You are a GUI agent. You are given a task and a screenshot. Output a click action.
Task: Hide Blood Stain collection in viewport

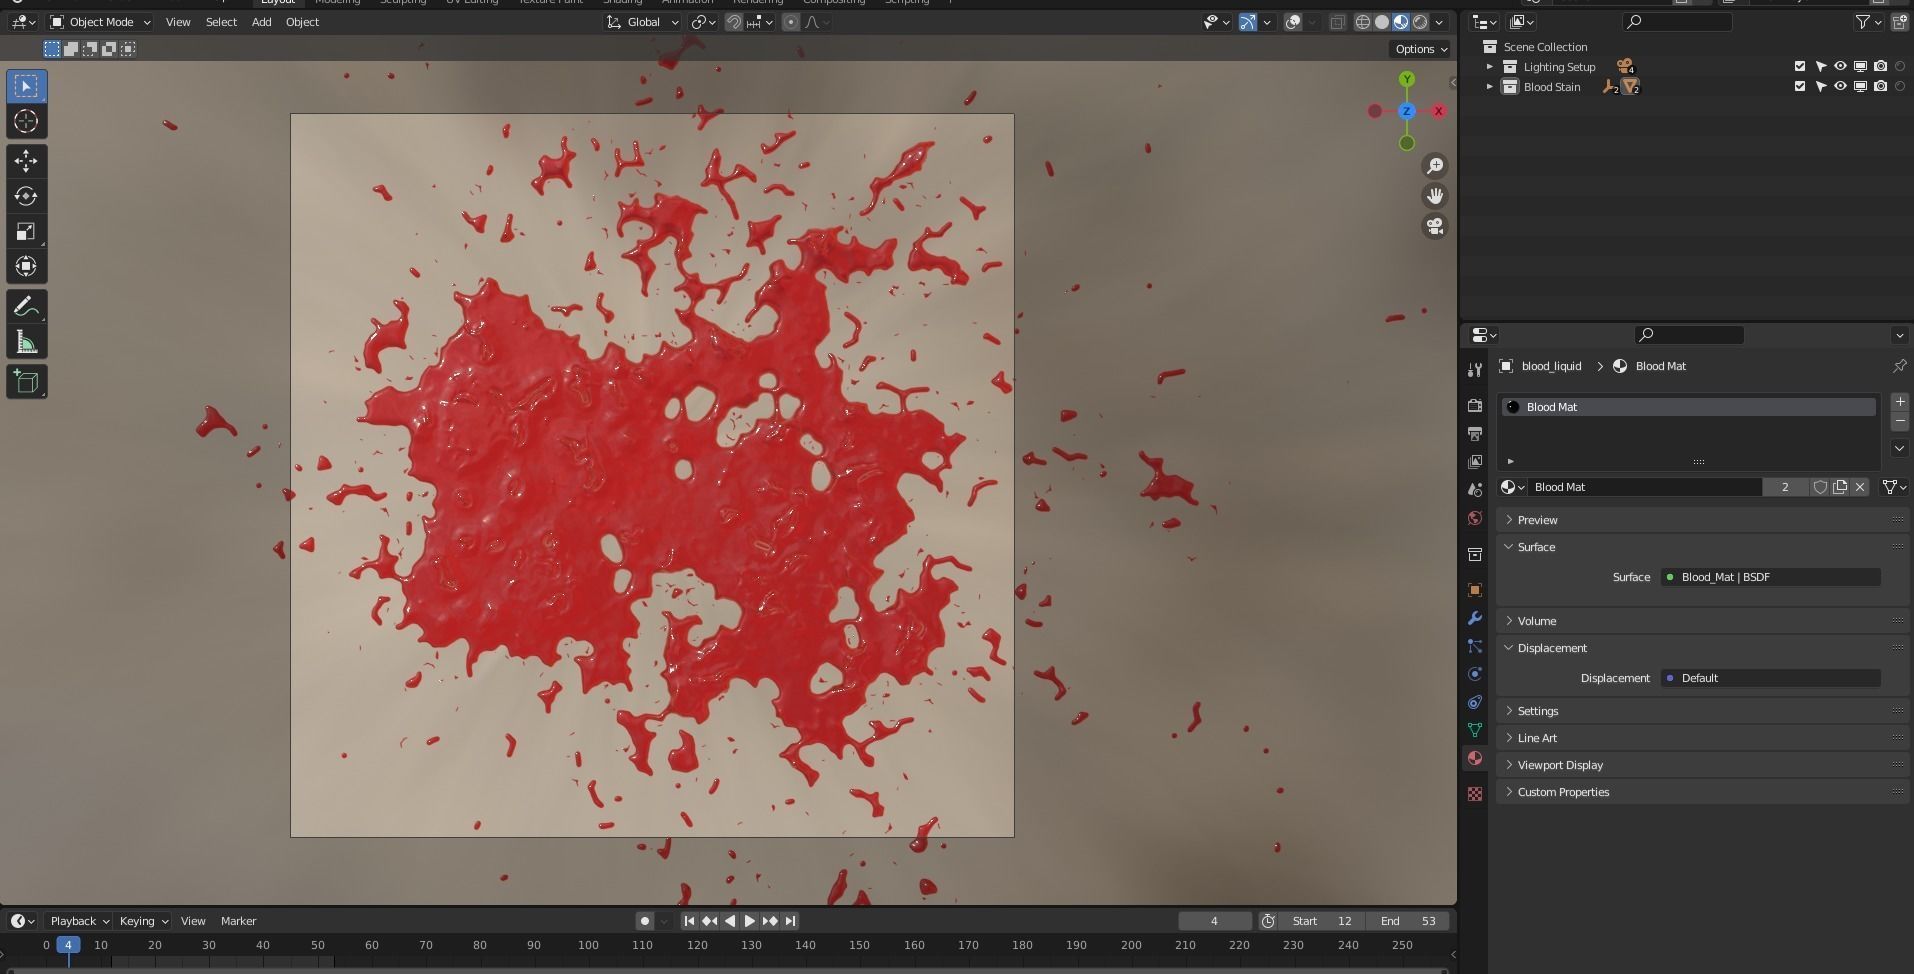(x=1840, y=87)
